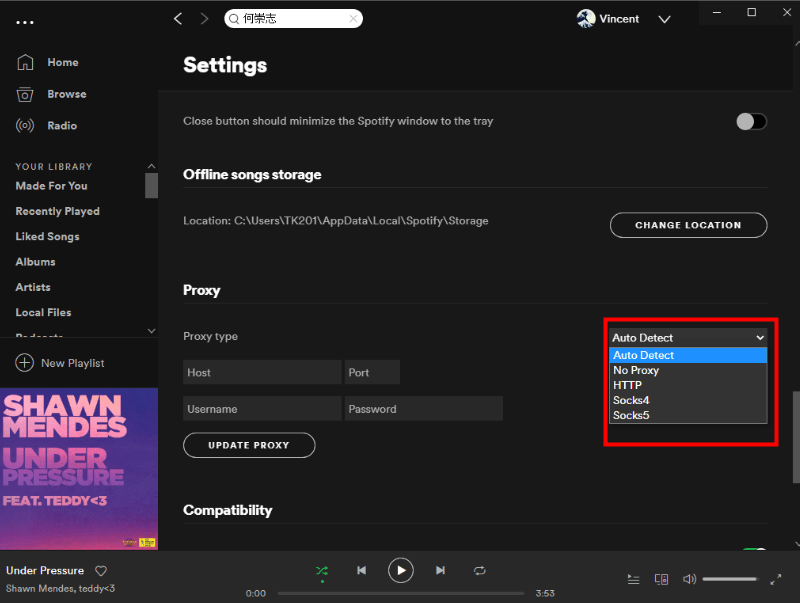This screenshot has width=800, height=603.
Task: Switch to lyrics view icon
Action: (633, 579)
